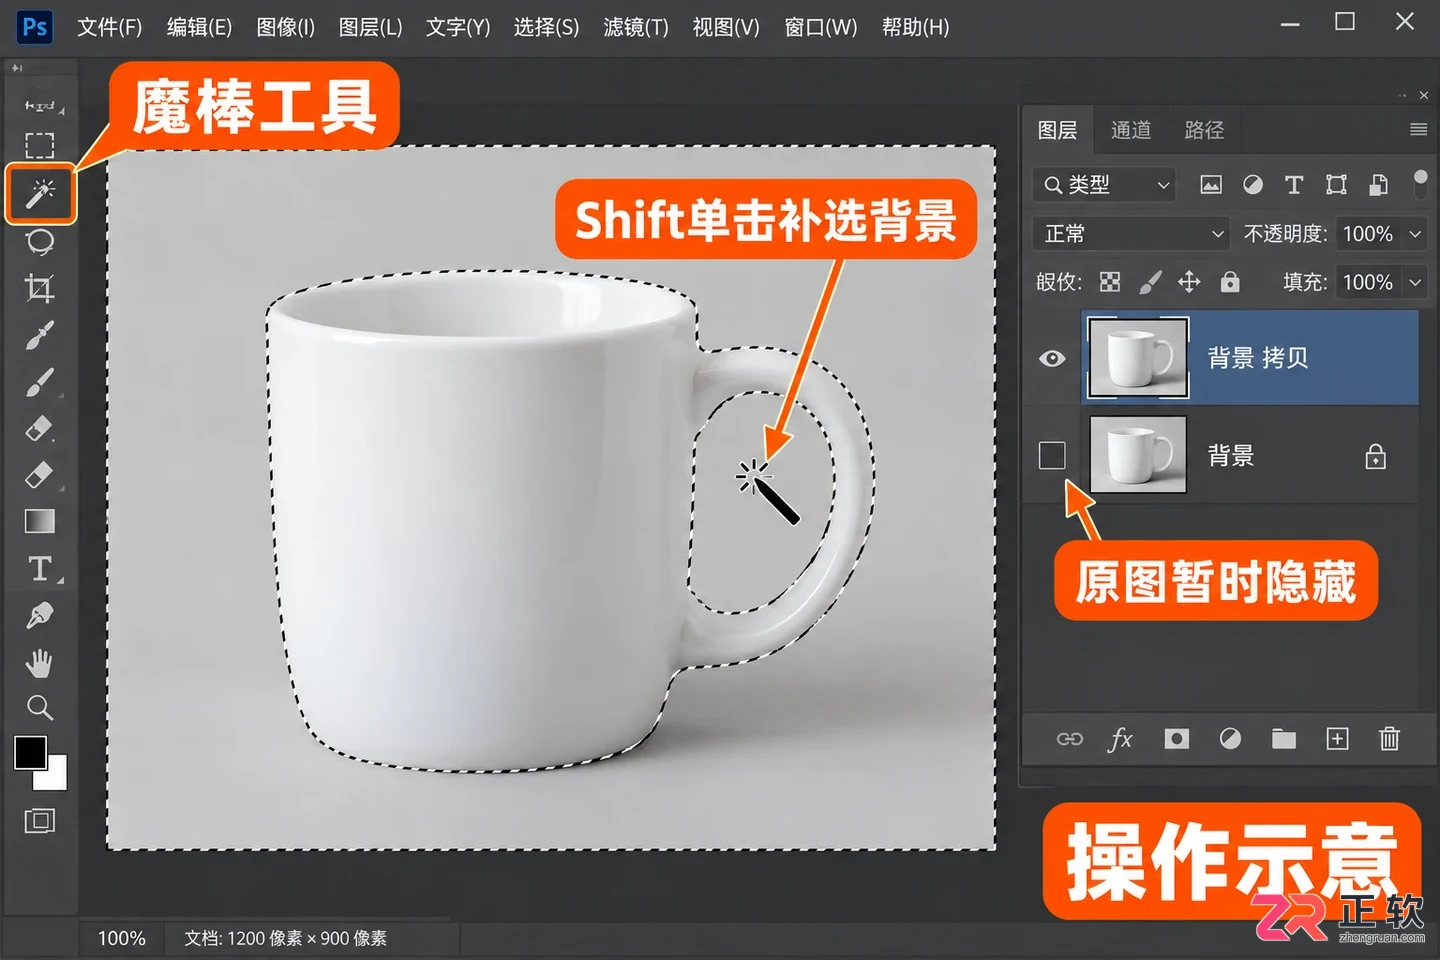
Task: Click the Move tool at toolbar top
Action: click(40, 105)
